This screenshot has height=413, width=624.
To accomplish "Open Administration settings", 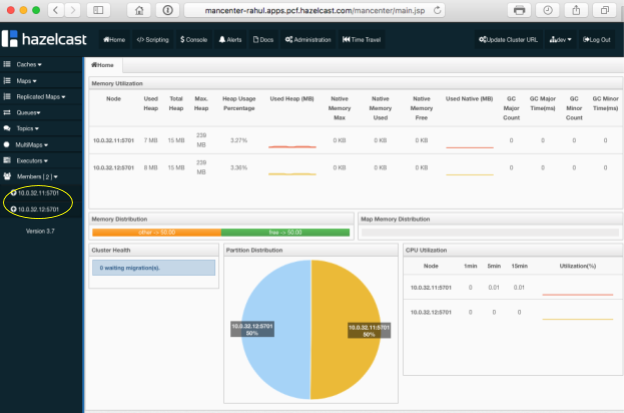I will (308, 40).
